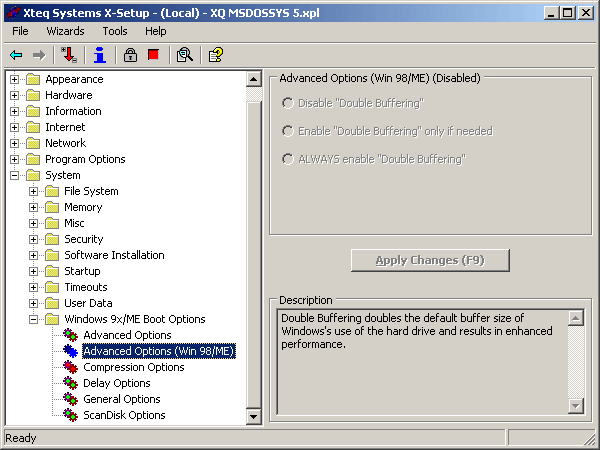This screenshot has width=600, height=450.
Task: Select Disable "Double Buffering" radio button
Action: (288, 103)
